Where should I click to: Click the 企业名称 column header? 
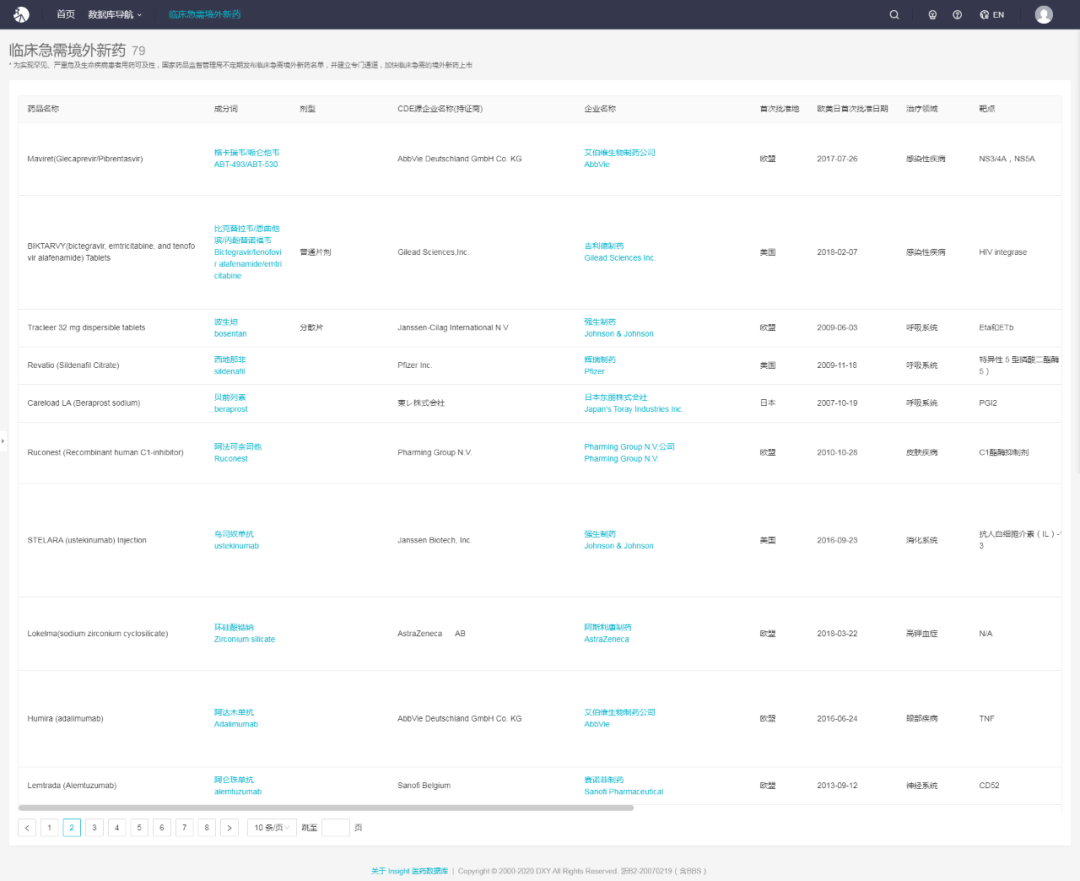600,109
